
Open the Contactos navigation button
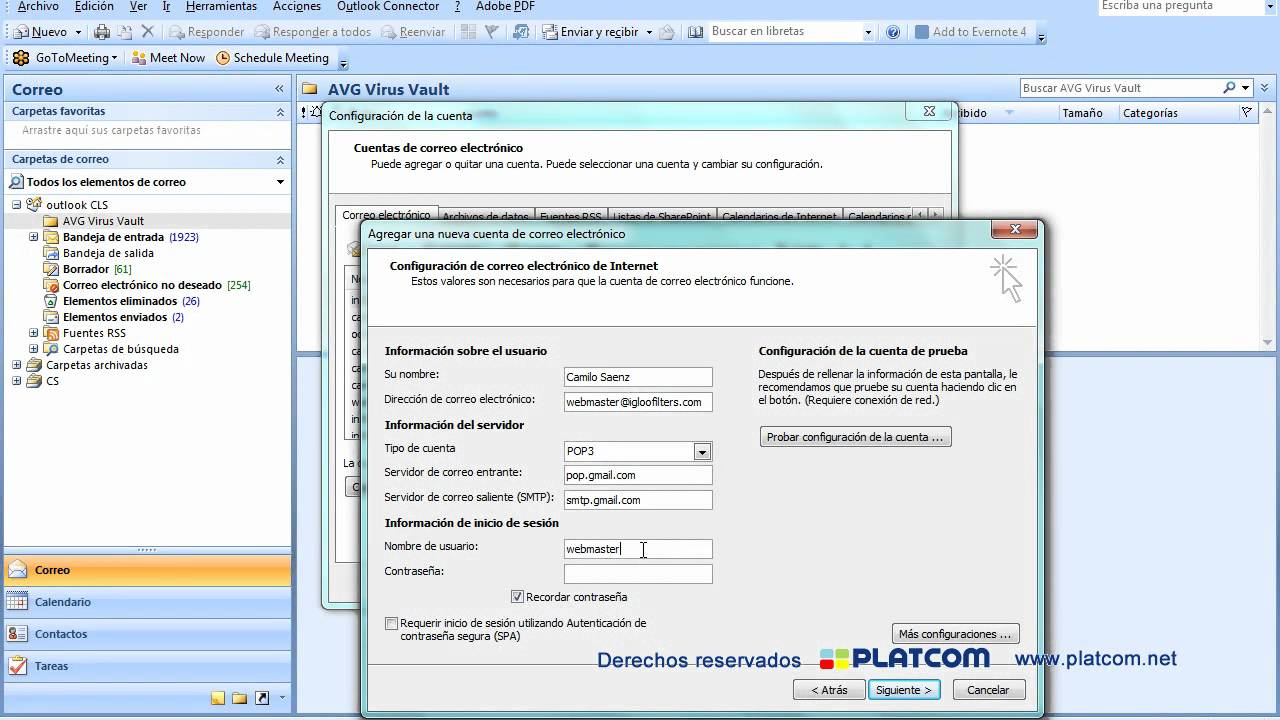pyautogui.click(x=148, y=634)
